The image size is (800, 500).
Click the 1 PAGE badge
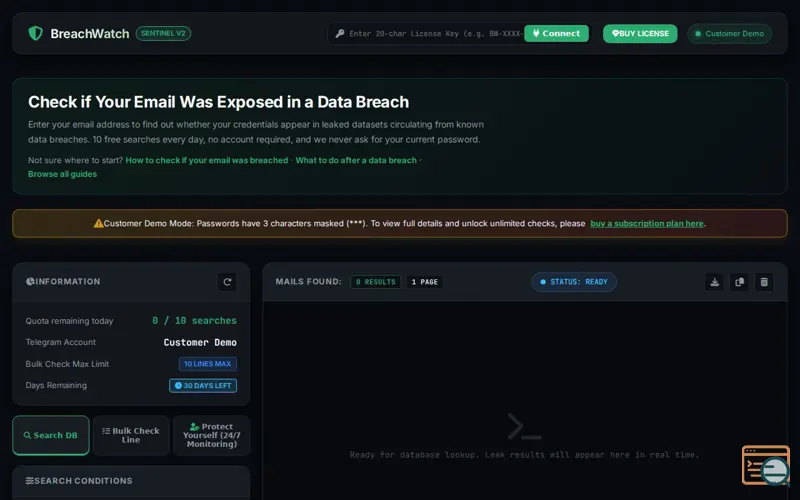[x=424, y=282]
